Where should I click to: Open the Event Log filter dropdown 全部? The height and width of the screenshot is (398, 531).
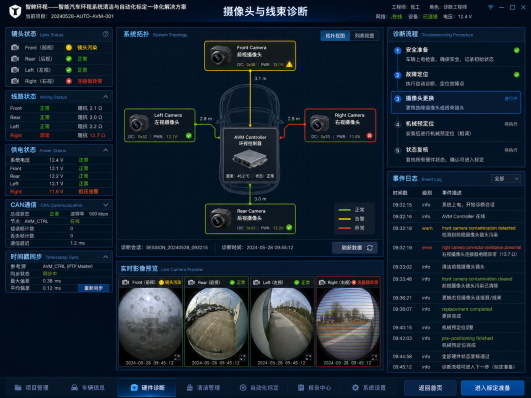506,179
